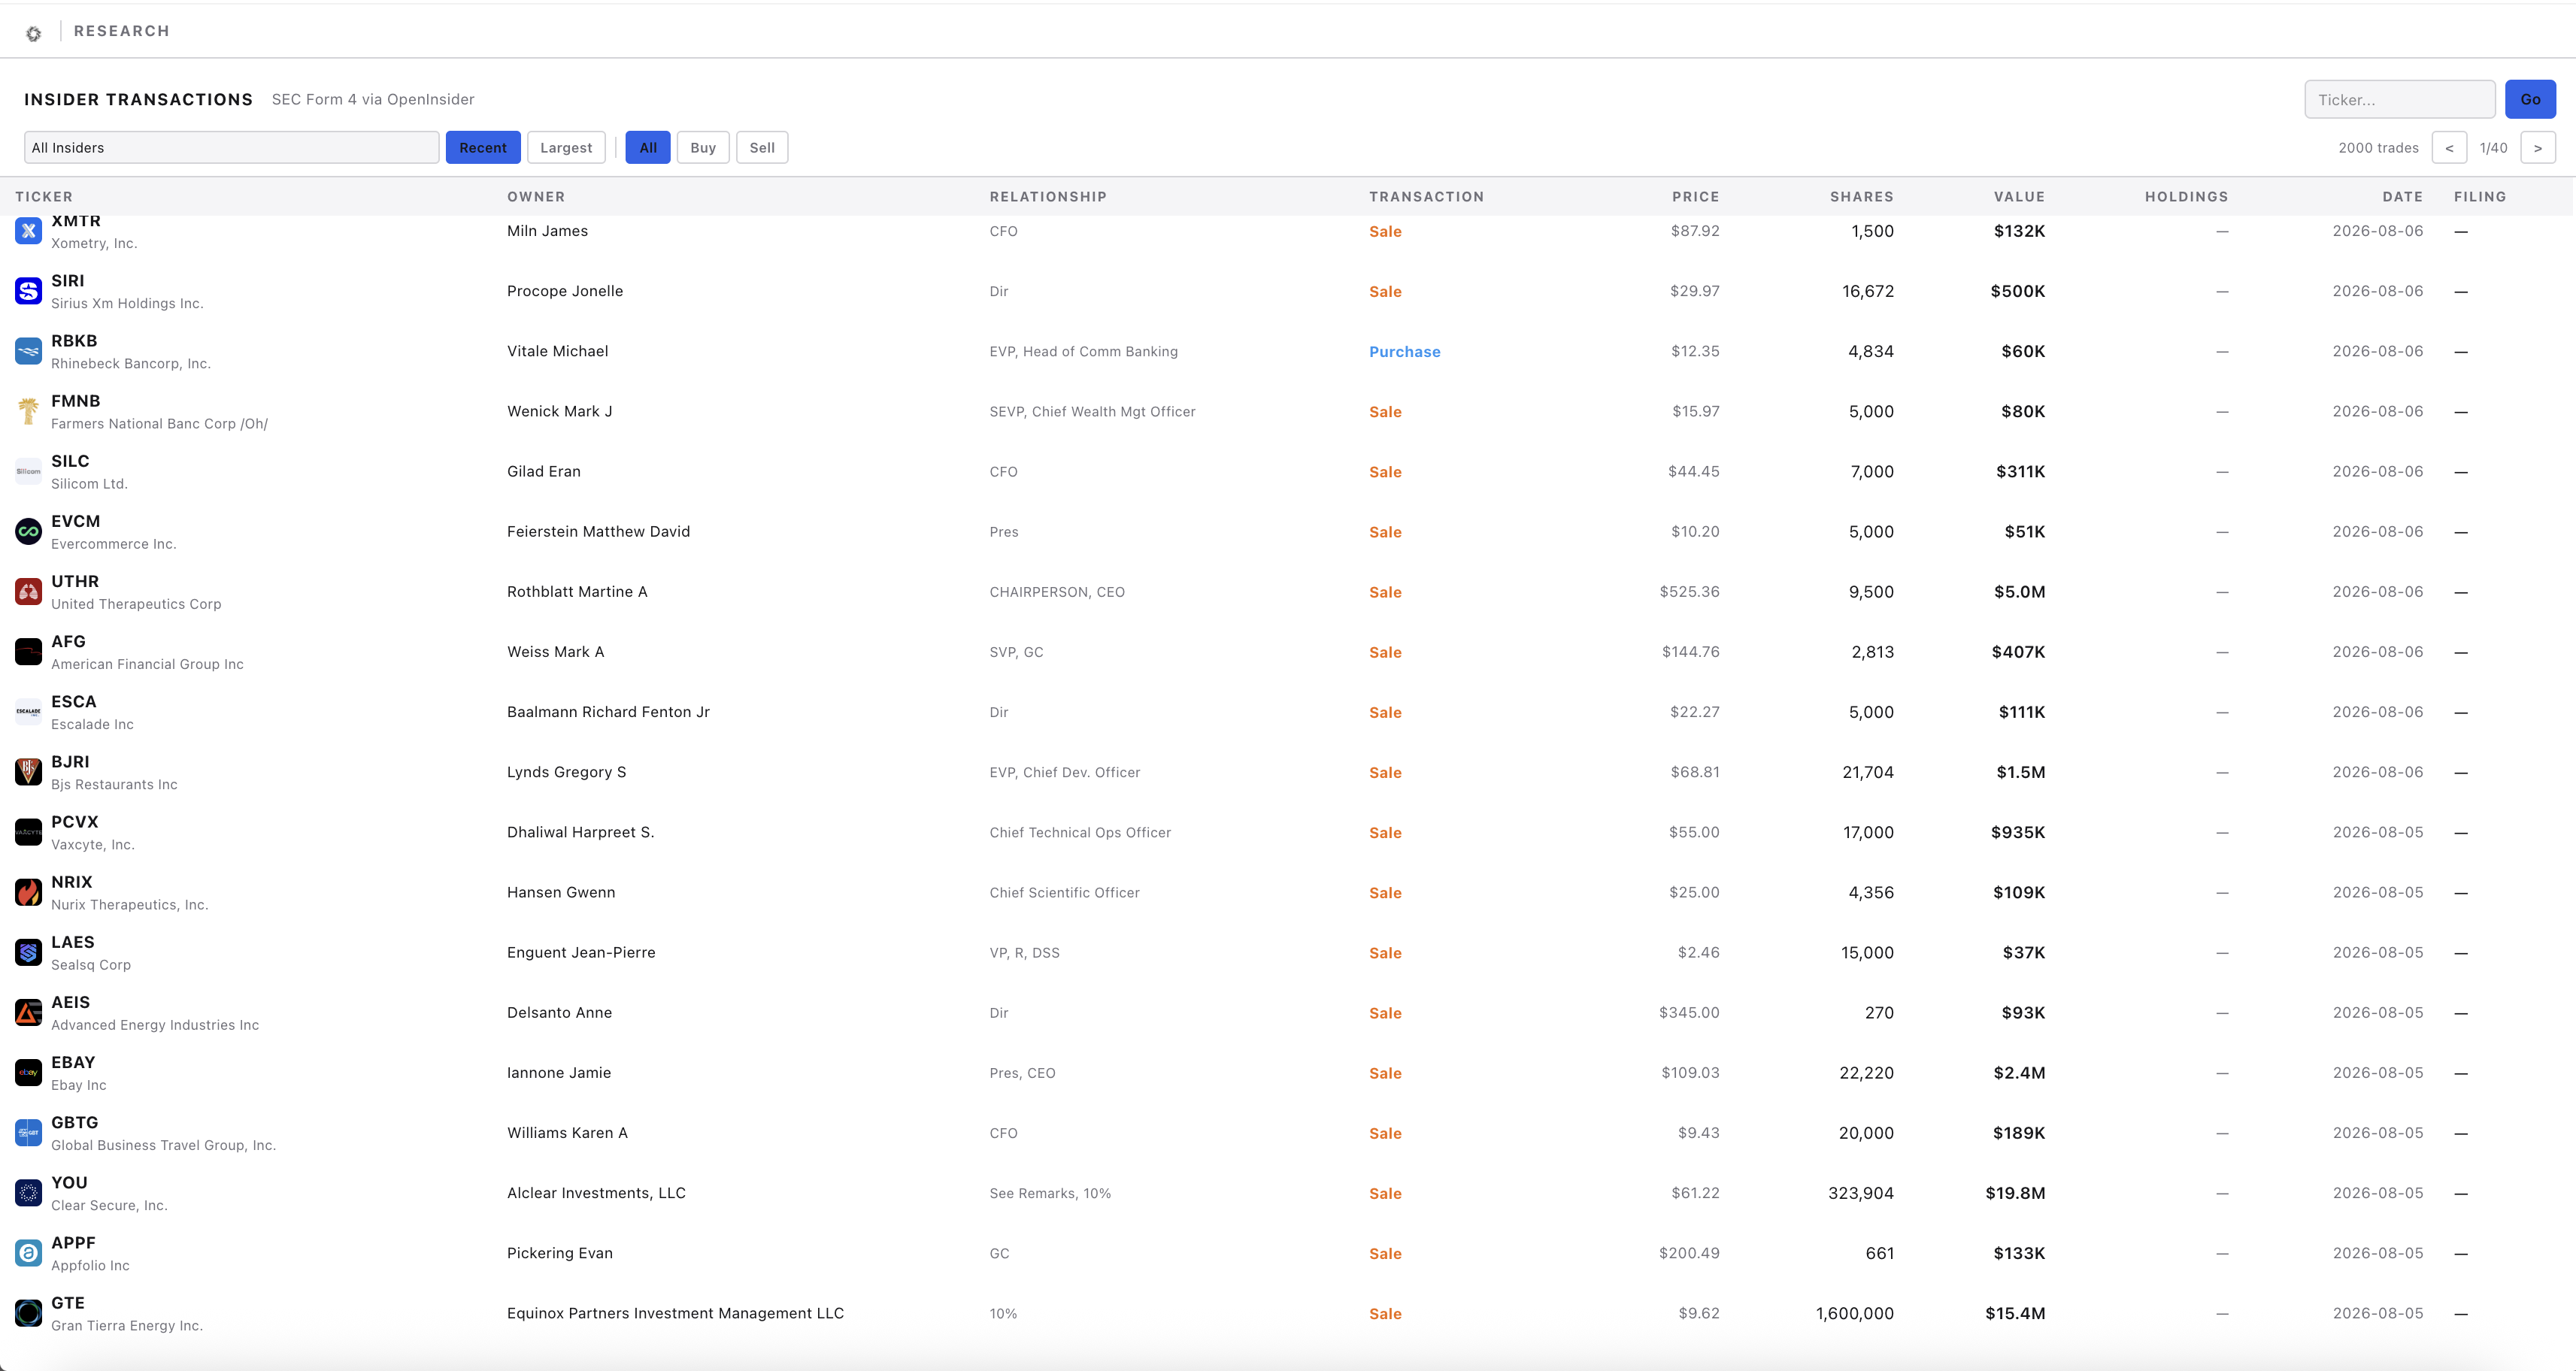Click owner name Rothblatt Martine A

point(577,592)
